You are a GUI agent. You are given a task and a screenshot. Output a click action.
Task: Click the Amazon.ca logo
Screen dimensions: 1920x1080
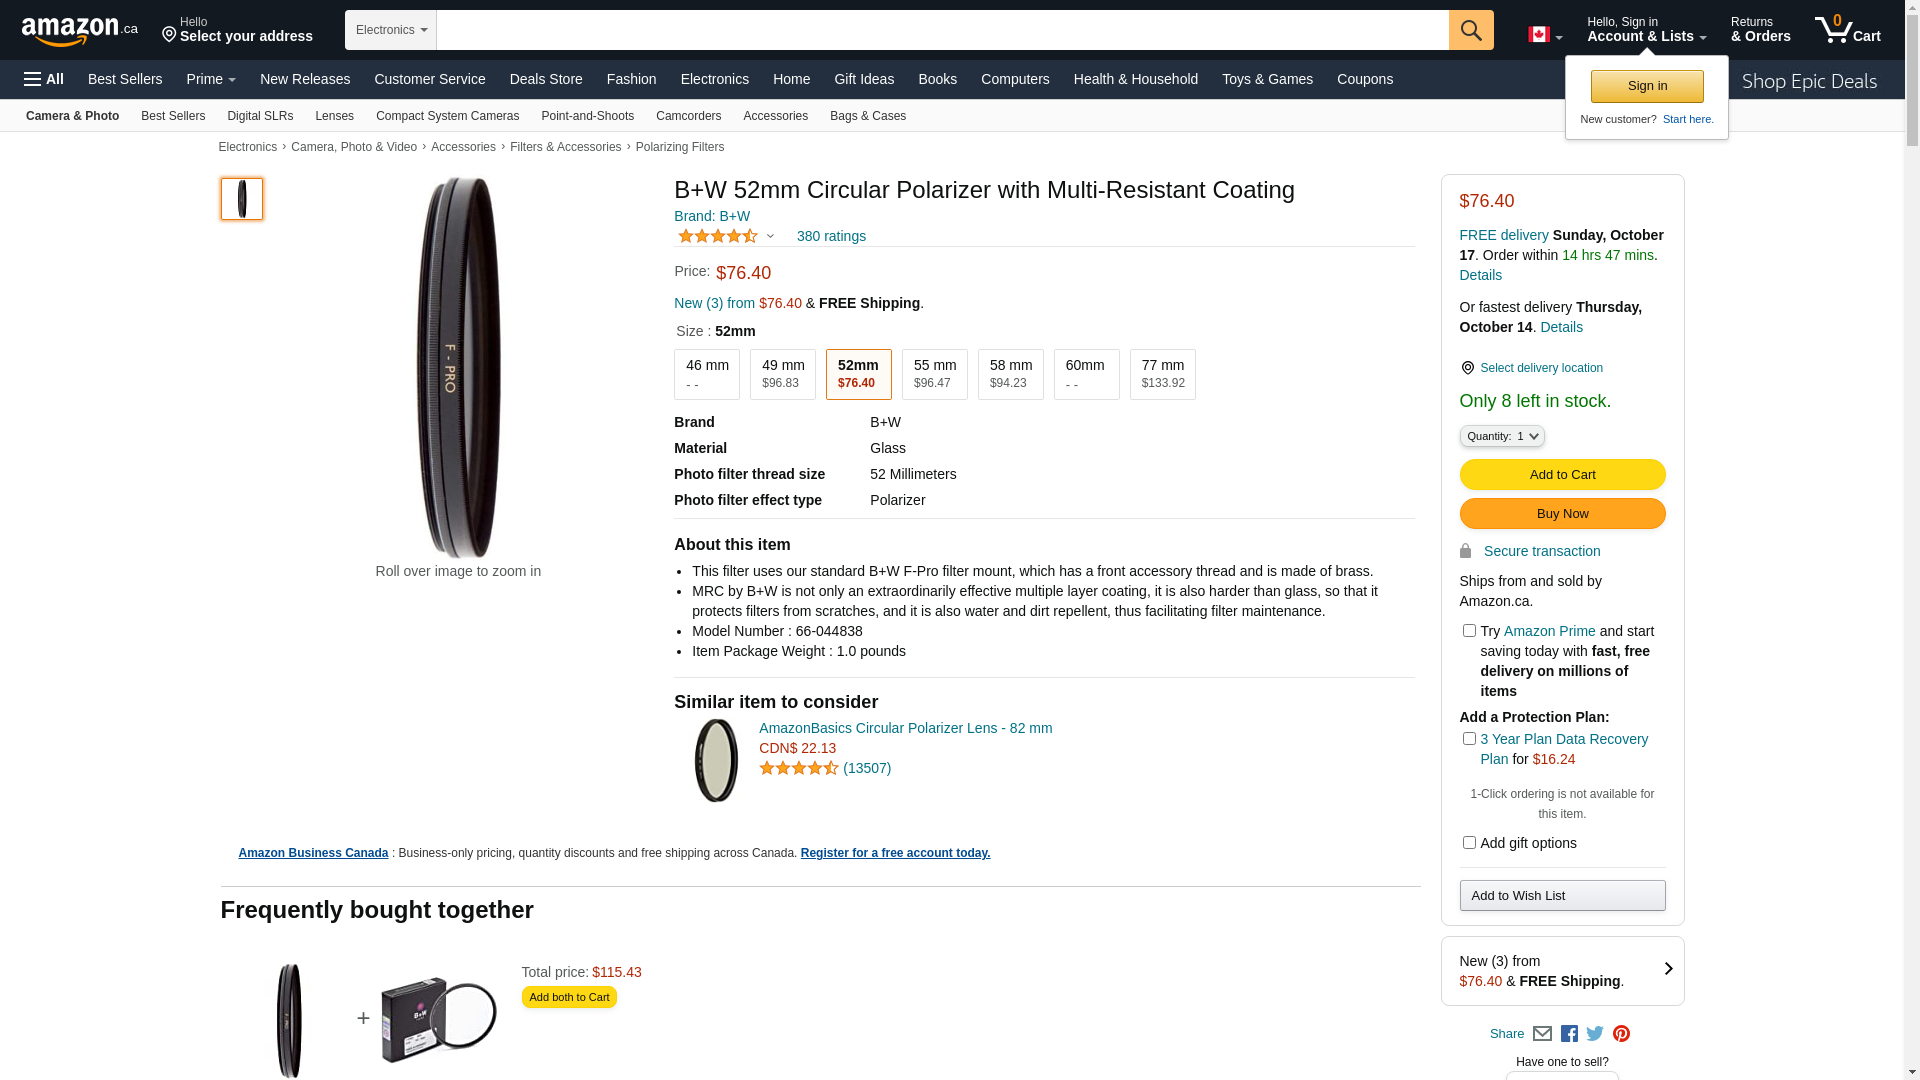(80, 31)
